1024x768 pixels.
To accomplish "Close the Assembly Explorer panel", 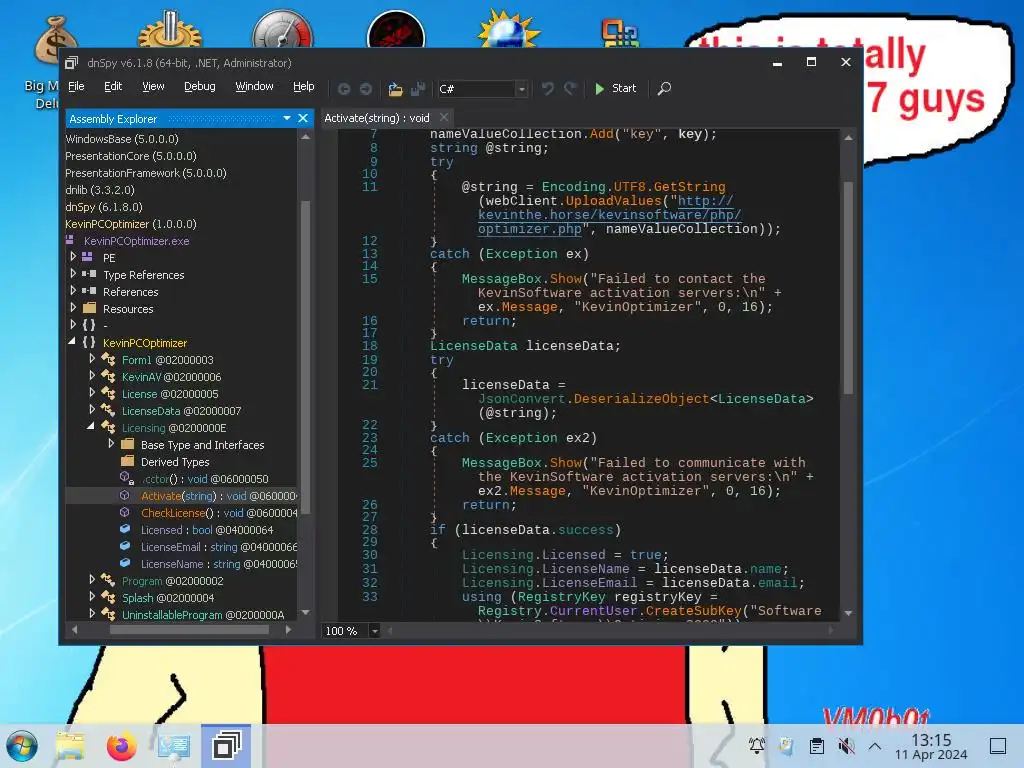I will click(303, 118).
